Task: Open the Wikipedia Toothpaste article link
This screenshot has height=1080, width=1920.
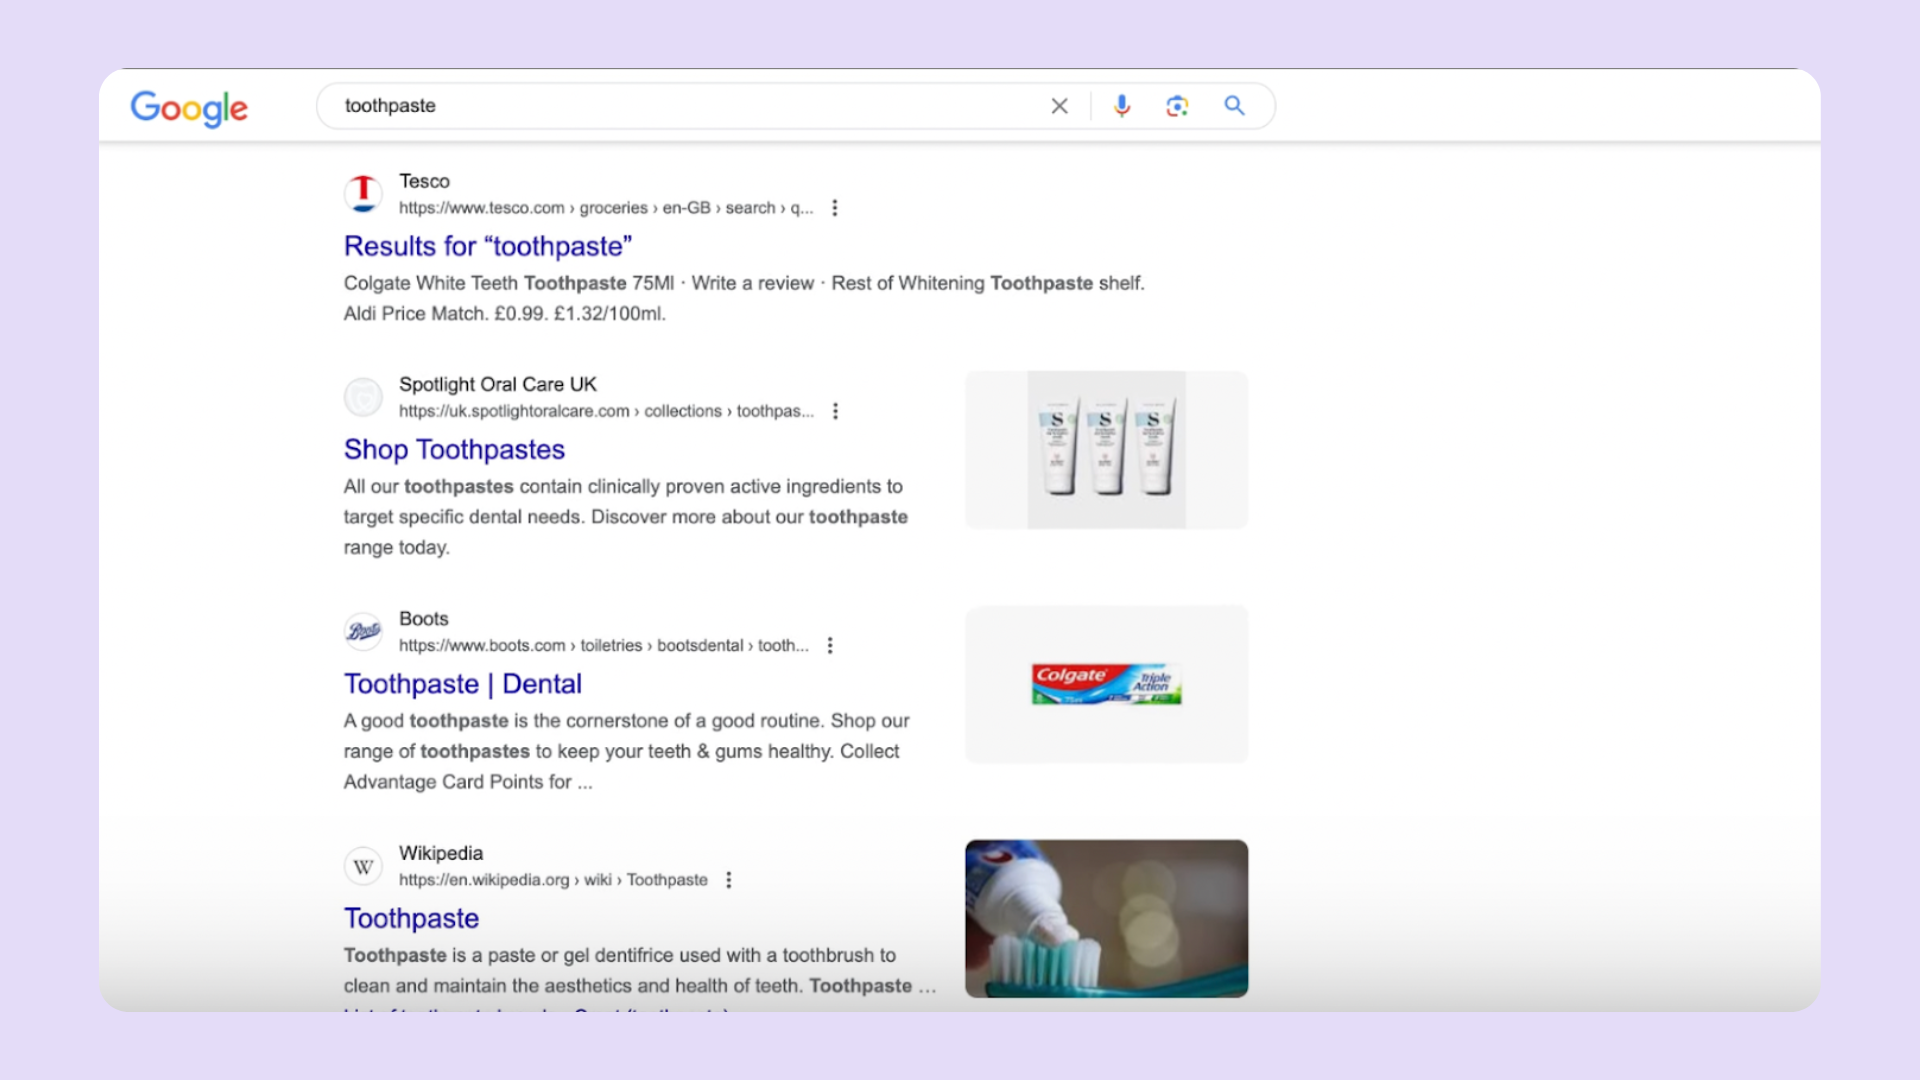Action: pyautogui.click(x=411, y=918)
